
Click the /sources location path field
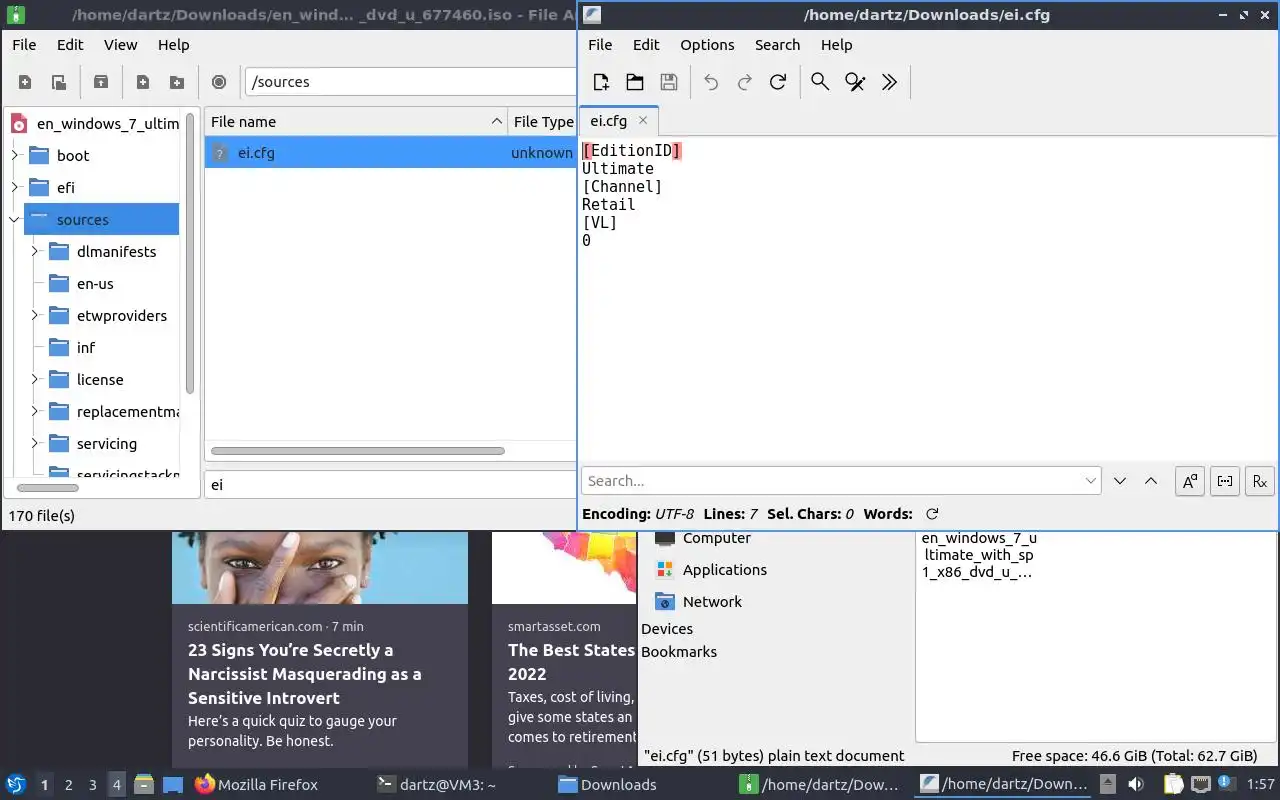tap(411, 82)
